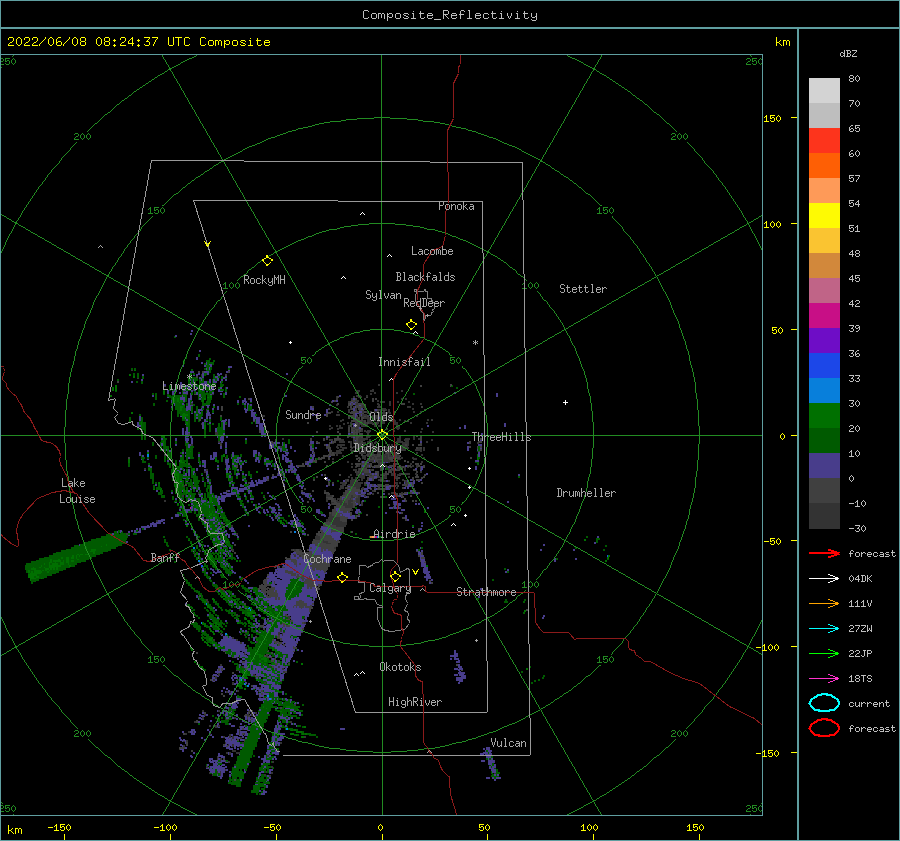Click the Cochrane city label
Screen dimensions: 900x841
327,559
